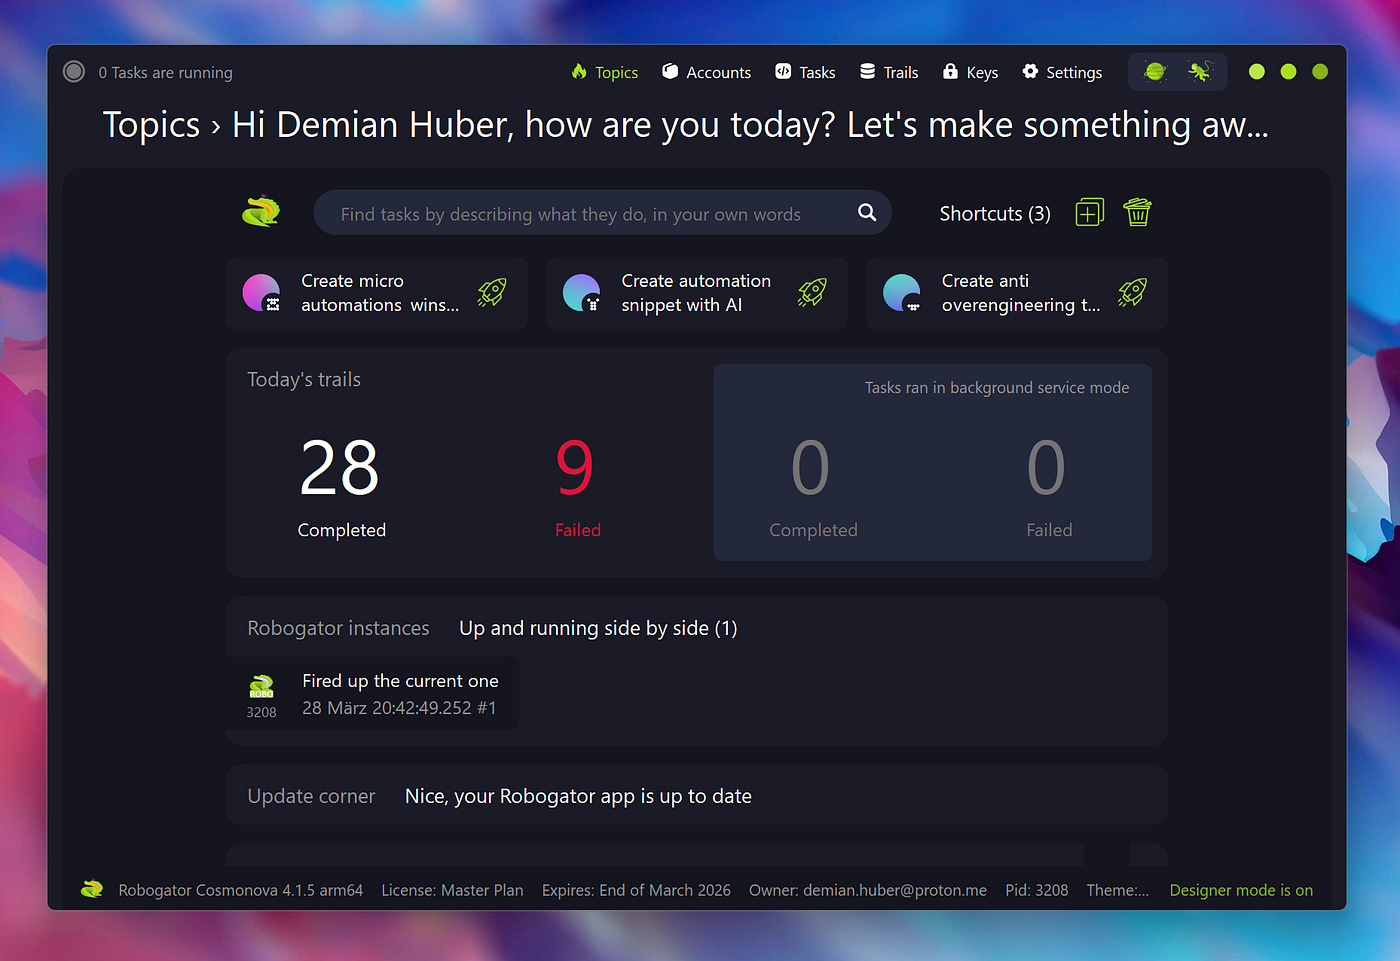The width and height of the screenshot is (1400, 961).
Task: Focus the find tasks search field
Action: click(x=602, y=213)
